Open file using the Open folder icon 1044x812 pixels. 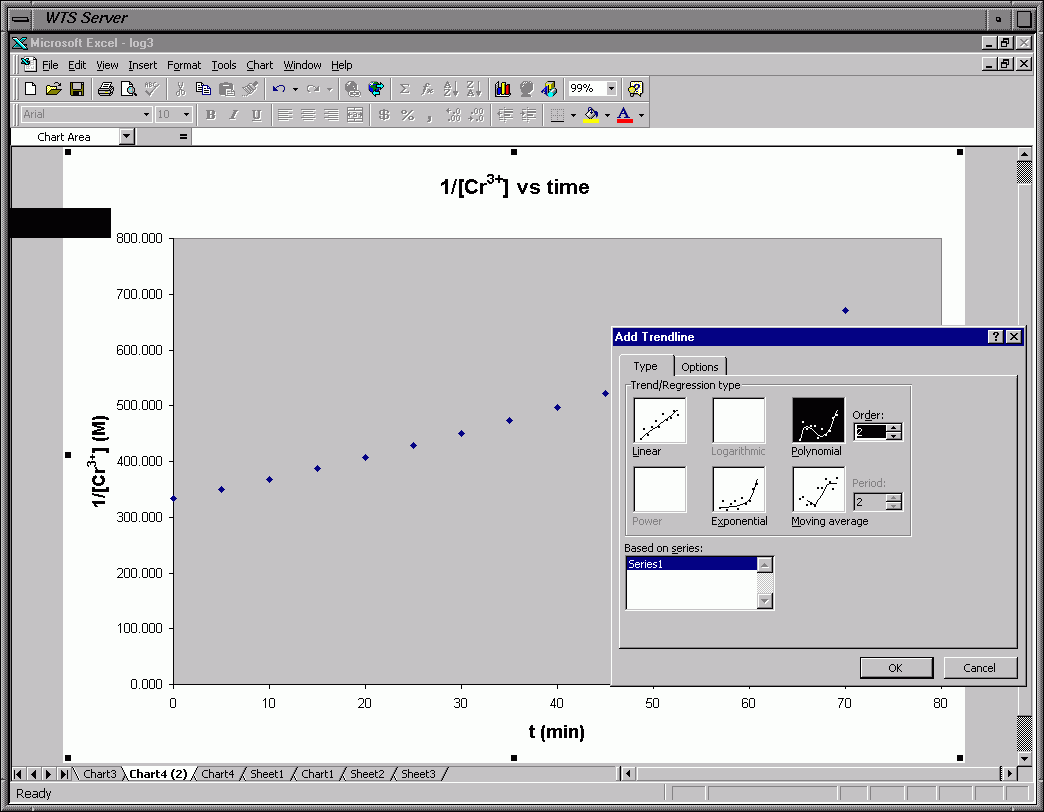click(54, 89)
